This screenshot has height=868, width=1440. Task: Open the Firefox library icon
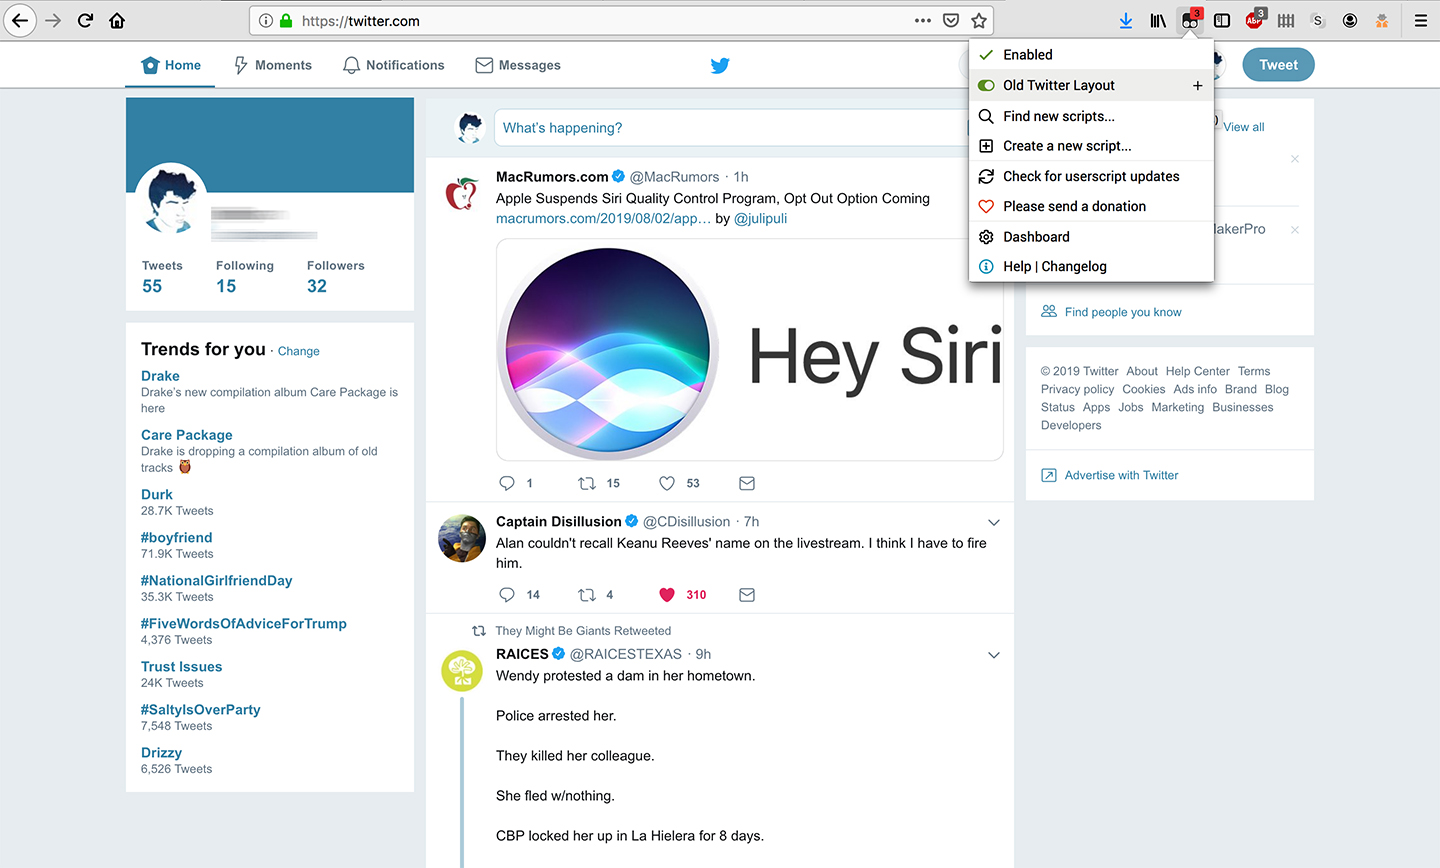point(1158,20)
